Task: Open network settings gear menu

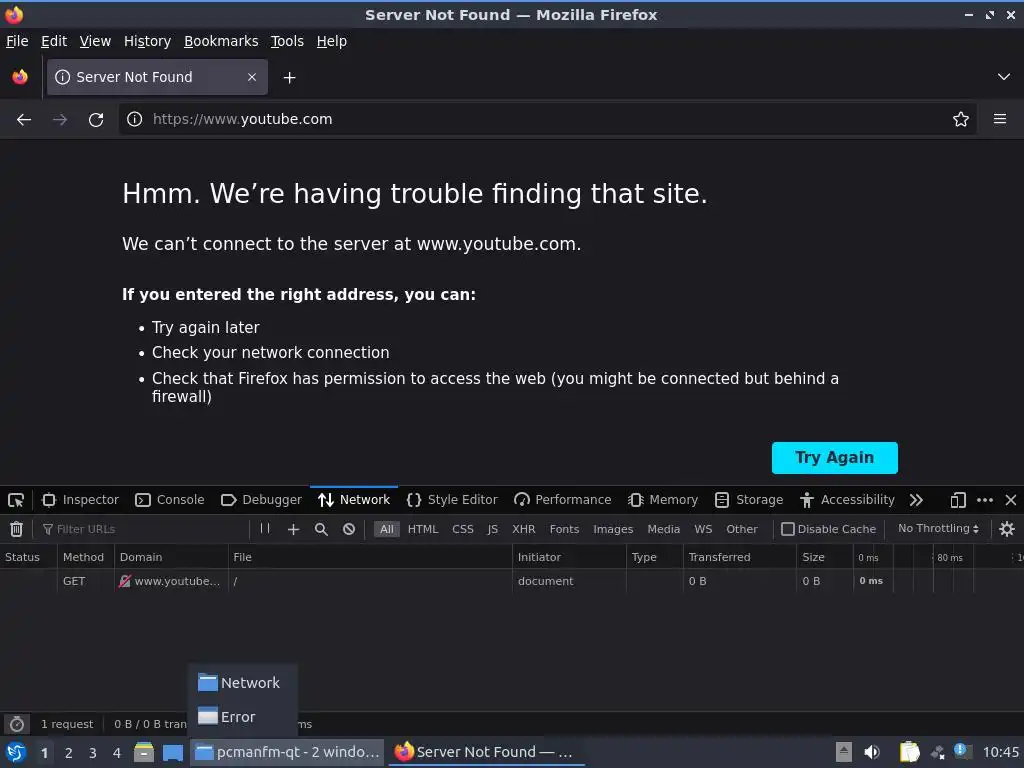Action: coord(1007,529)
